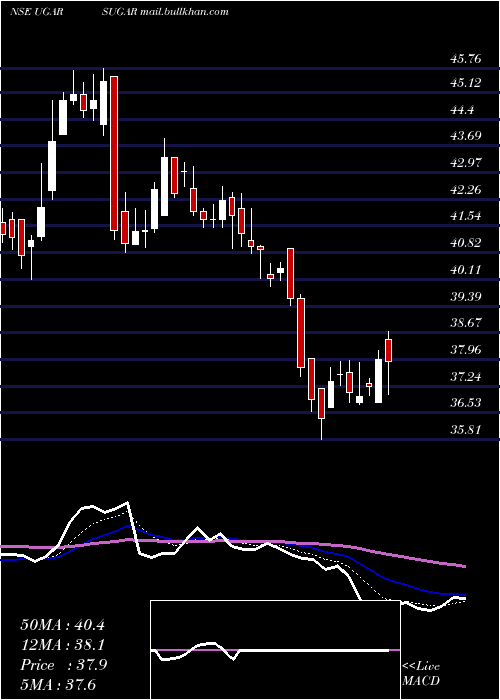
Task: Click the '50MA : 40.4' indicator text
Action: coord(62,625)
